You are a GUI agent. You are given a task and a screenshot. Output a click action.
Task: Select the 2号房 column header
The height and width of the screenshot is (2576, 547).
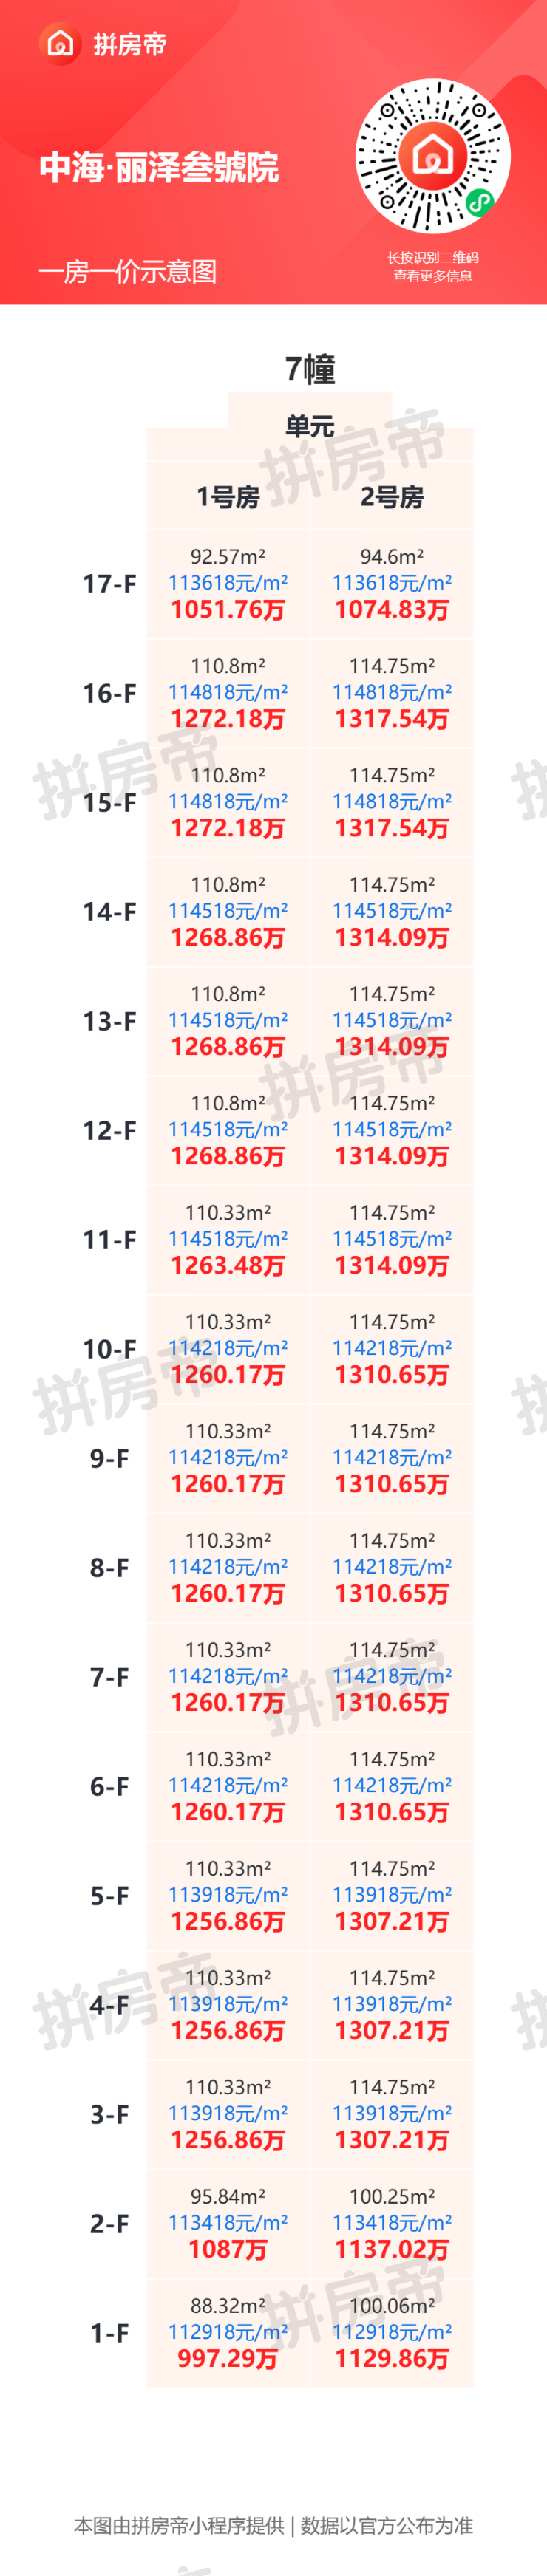coord(392,496)
